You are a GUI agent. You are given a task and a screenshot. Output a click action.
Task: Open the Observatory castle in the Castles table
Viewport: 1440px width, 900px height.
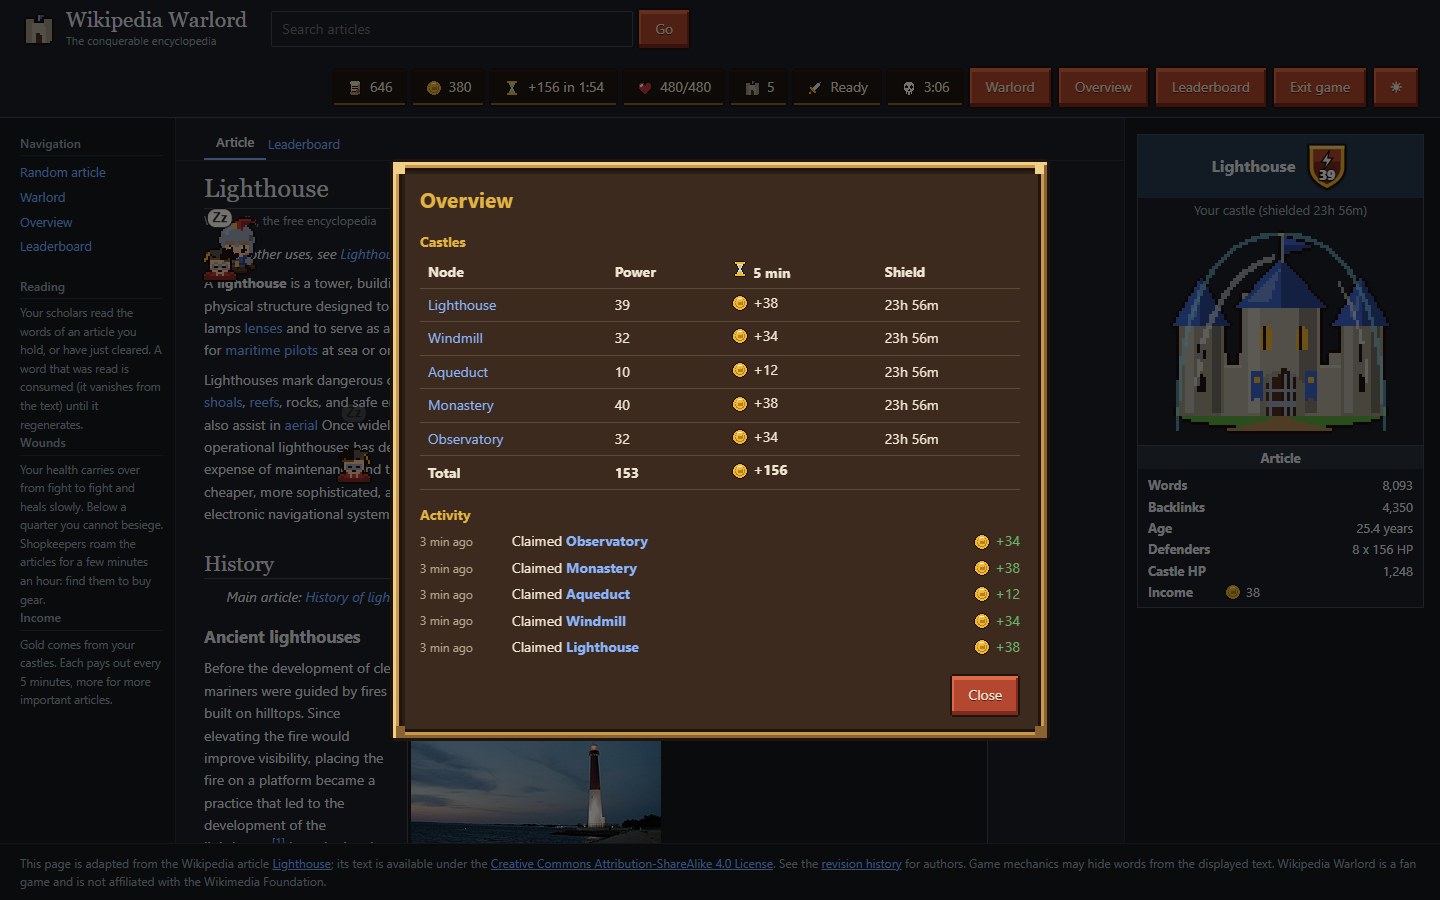pyautogui.click(x=466, y=439)
